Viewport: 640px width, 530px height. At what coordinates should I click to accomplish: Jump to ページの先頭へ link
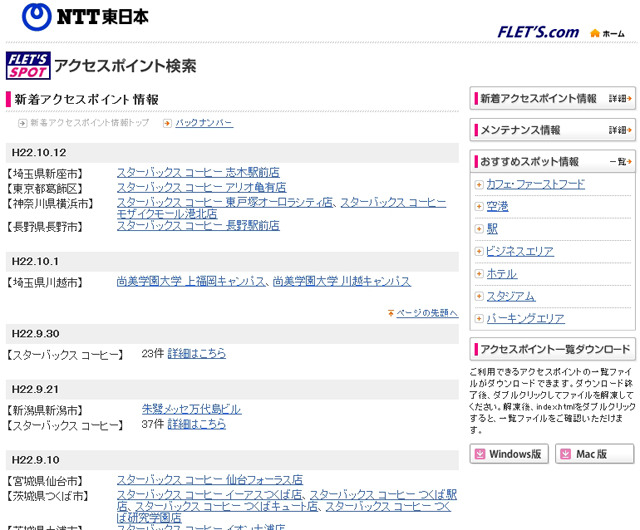[427, 313]
